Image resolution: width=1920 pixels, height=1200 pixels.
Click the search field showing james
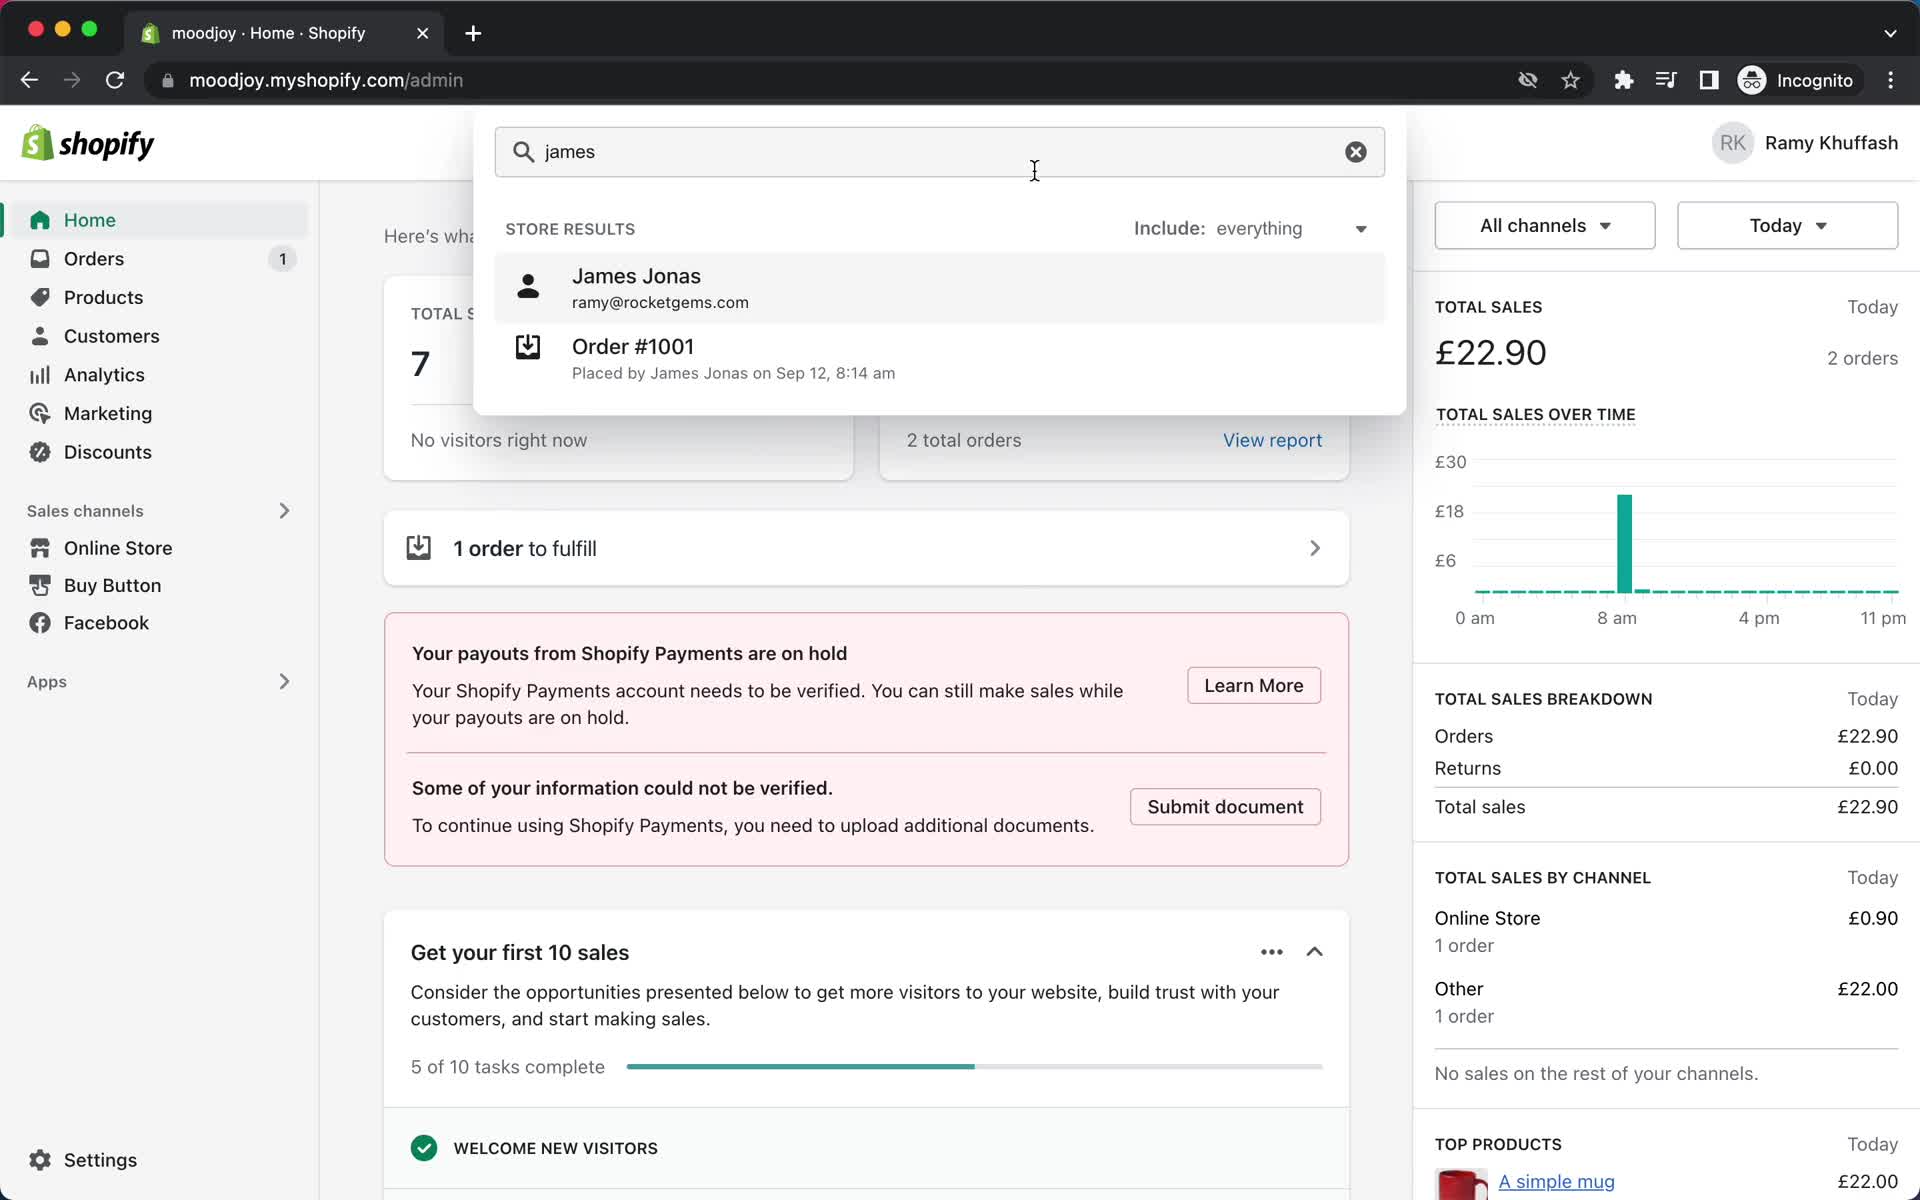(x=939, y=151)
